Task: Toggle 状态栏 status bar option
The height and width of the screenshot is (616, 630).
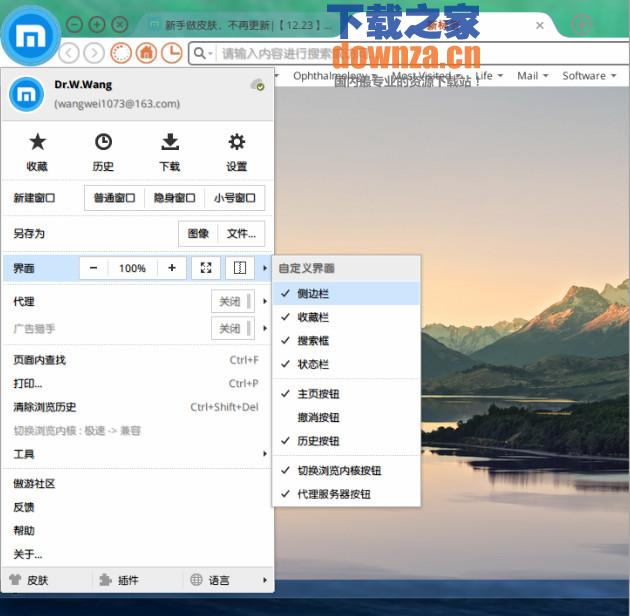Action: (346, 364)
